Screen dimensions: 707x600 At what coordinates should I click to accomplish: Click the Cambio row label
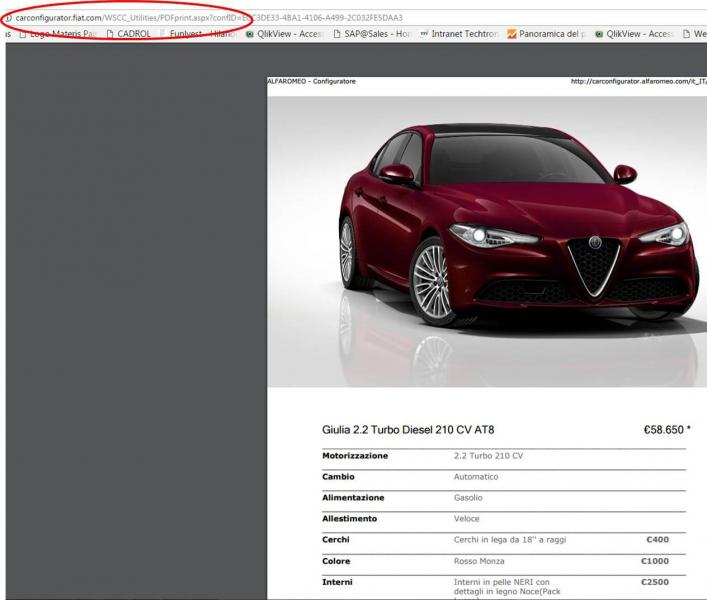338,477
